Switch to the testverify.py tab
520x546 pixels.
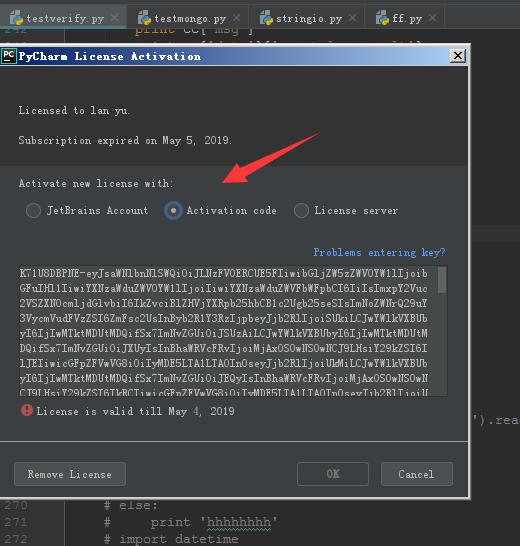tap(63, 18)
